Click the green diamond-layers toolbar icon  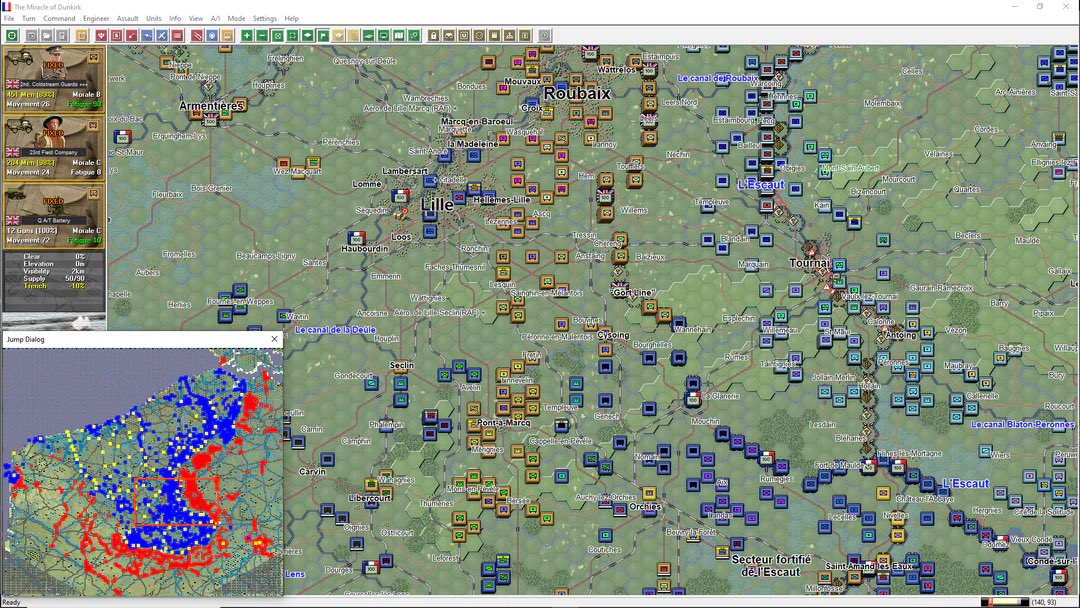307,35
